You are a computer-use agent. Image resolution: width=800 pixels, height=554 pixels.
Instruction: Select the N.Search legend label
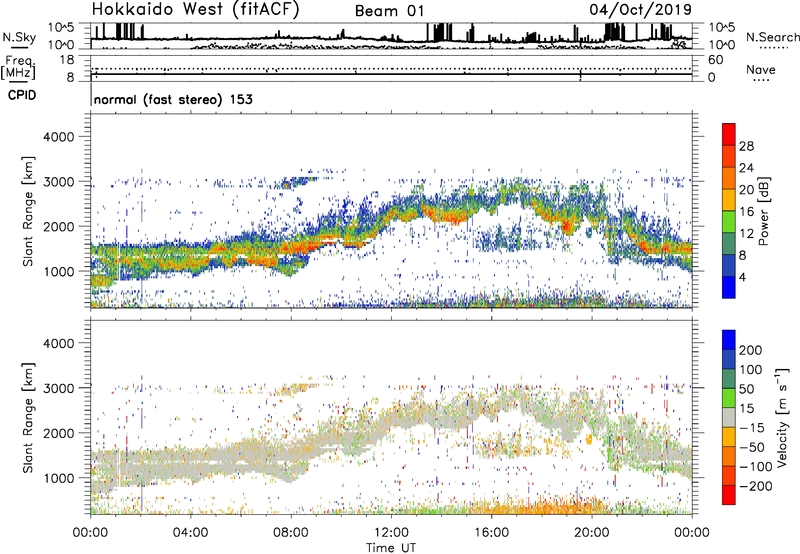[772, 37]
